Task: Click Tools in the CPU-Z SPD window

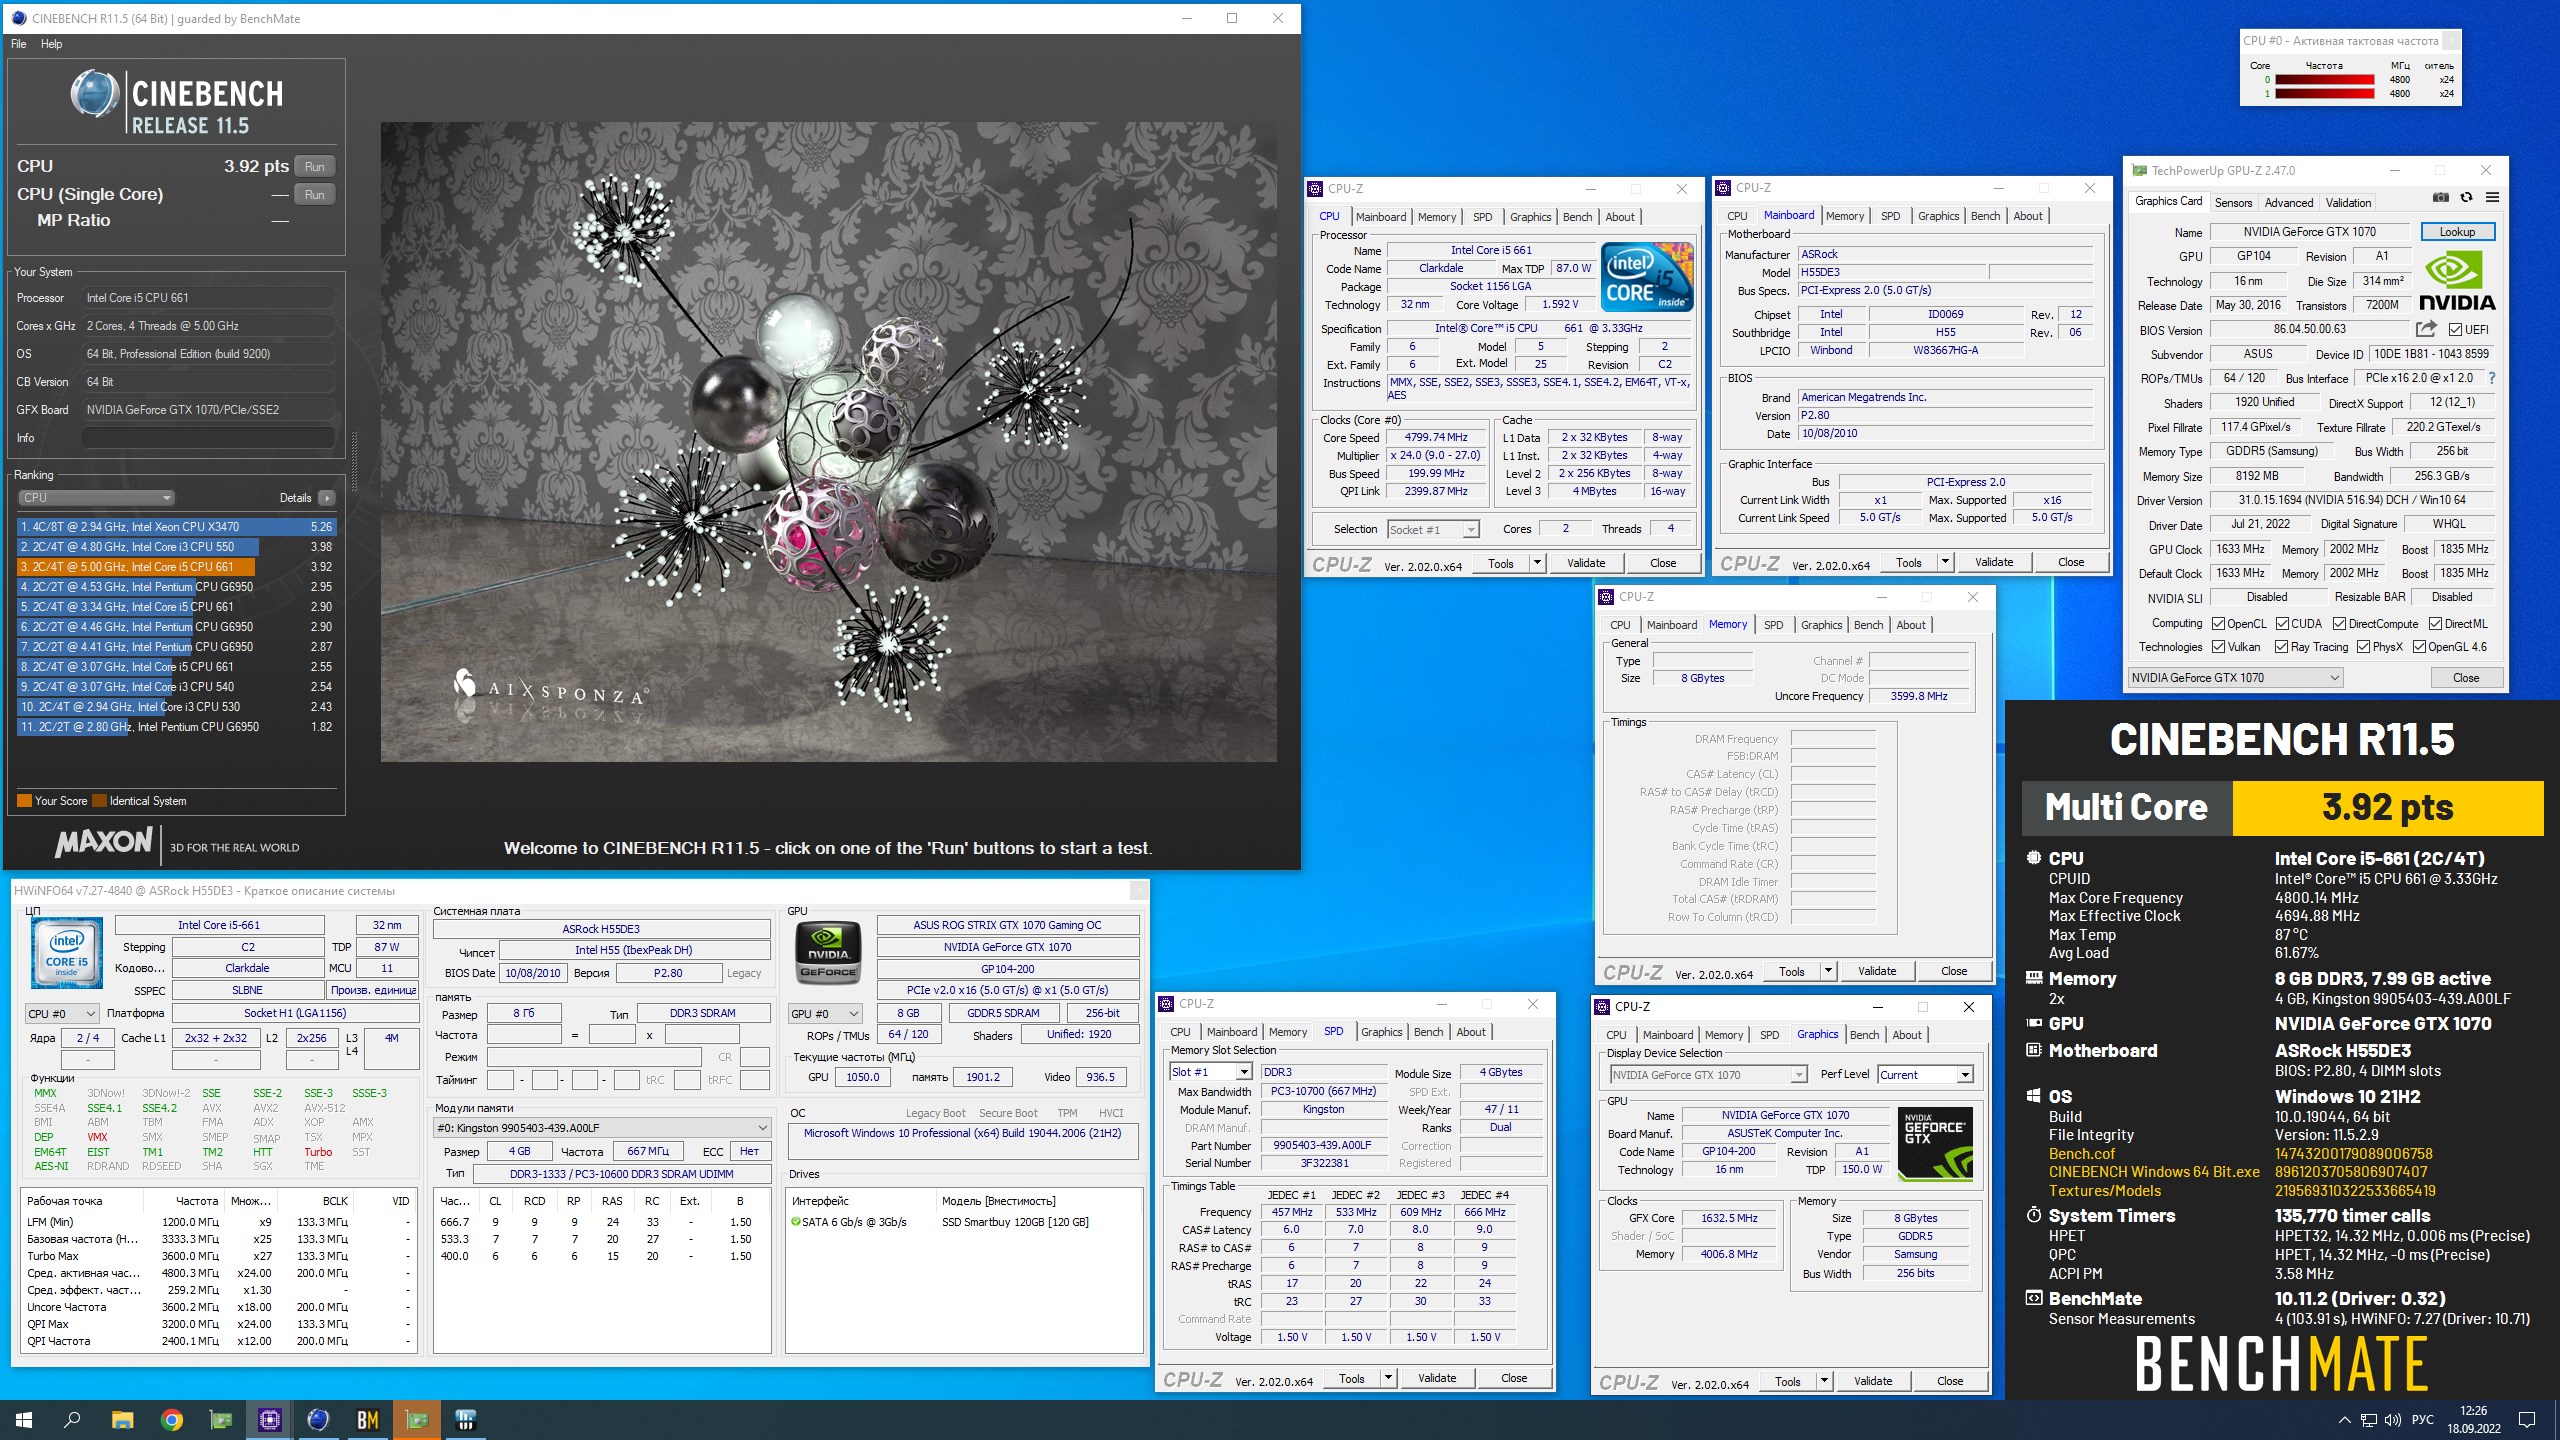Action: click(x=1351, y=1378)
